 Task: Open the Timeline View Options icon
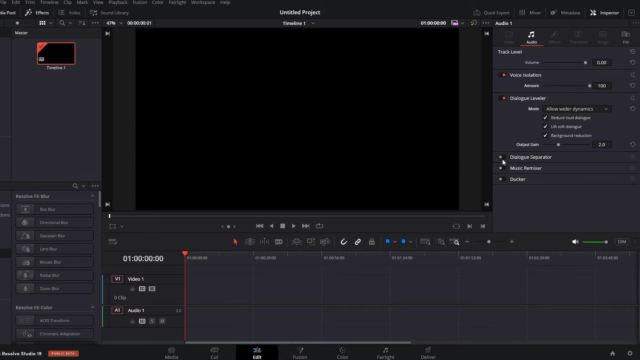[x=113, y=242]
